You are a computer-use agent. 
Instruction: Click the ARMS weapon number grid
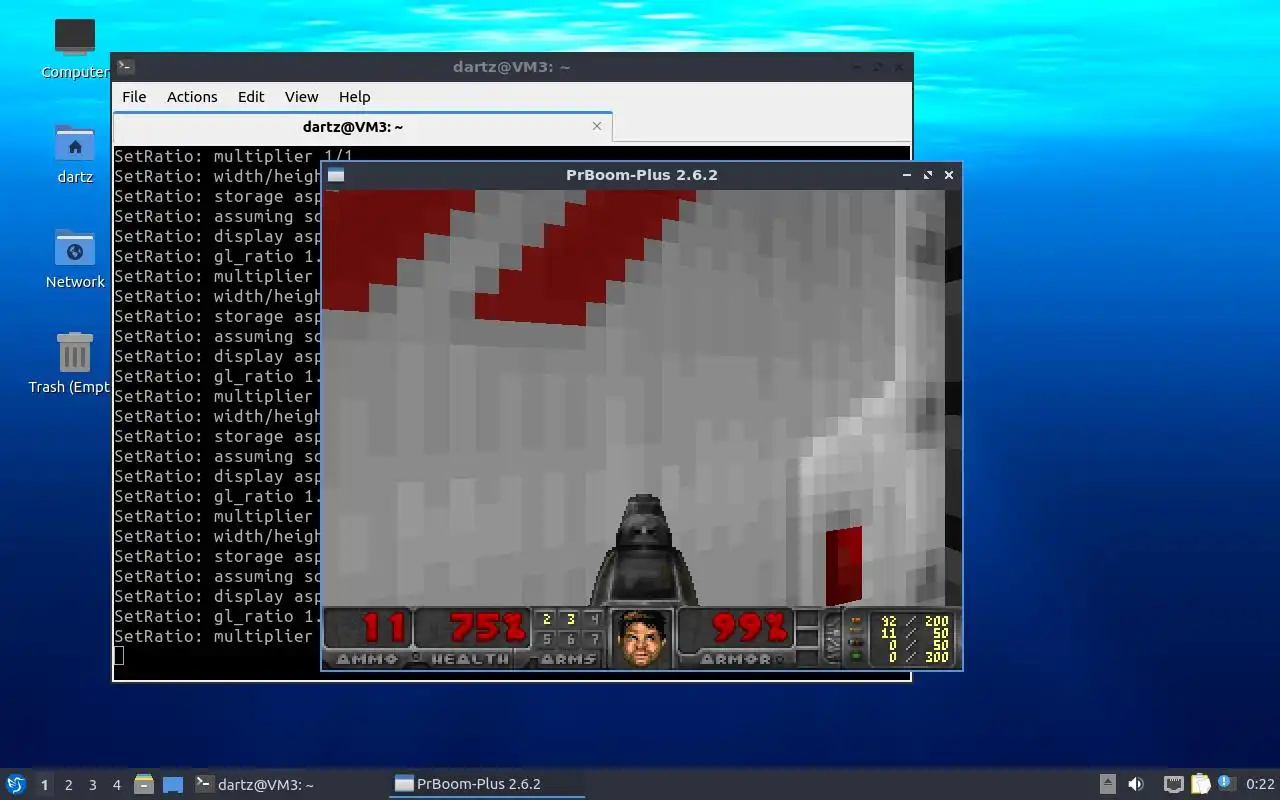coord(570,629)
